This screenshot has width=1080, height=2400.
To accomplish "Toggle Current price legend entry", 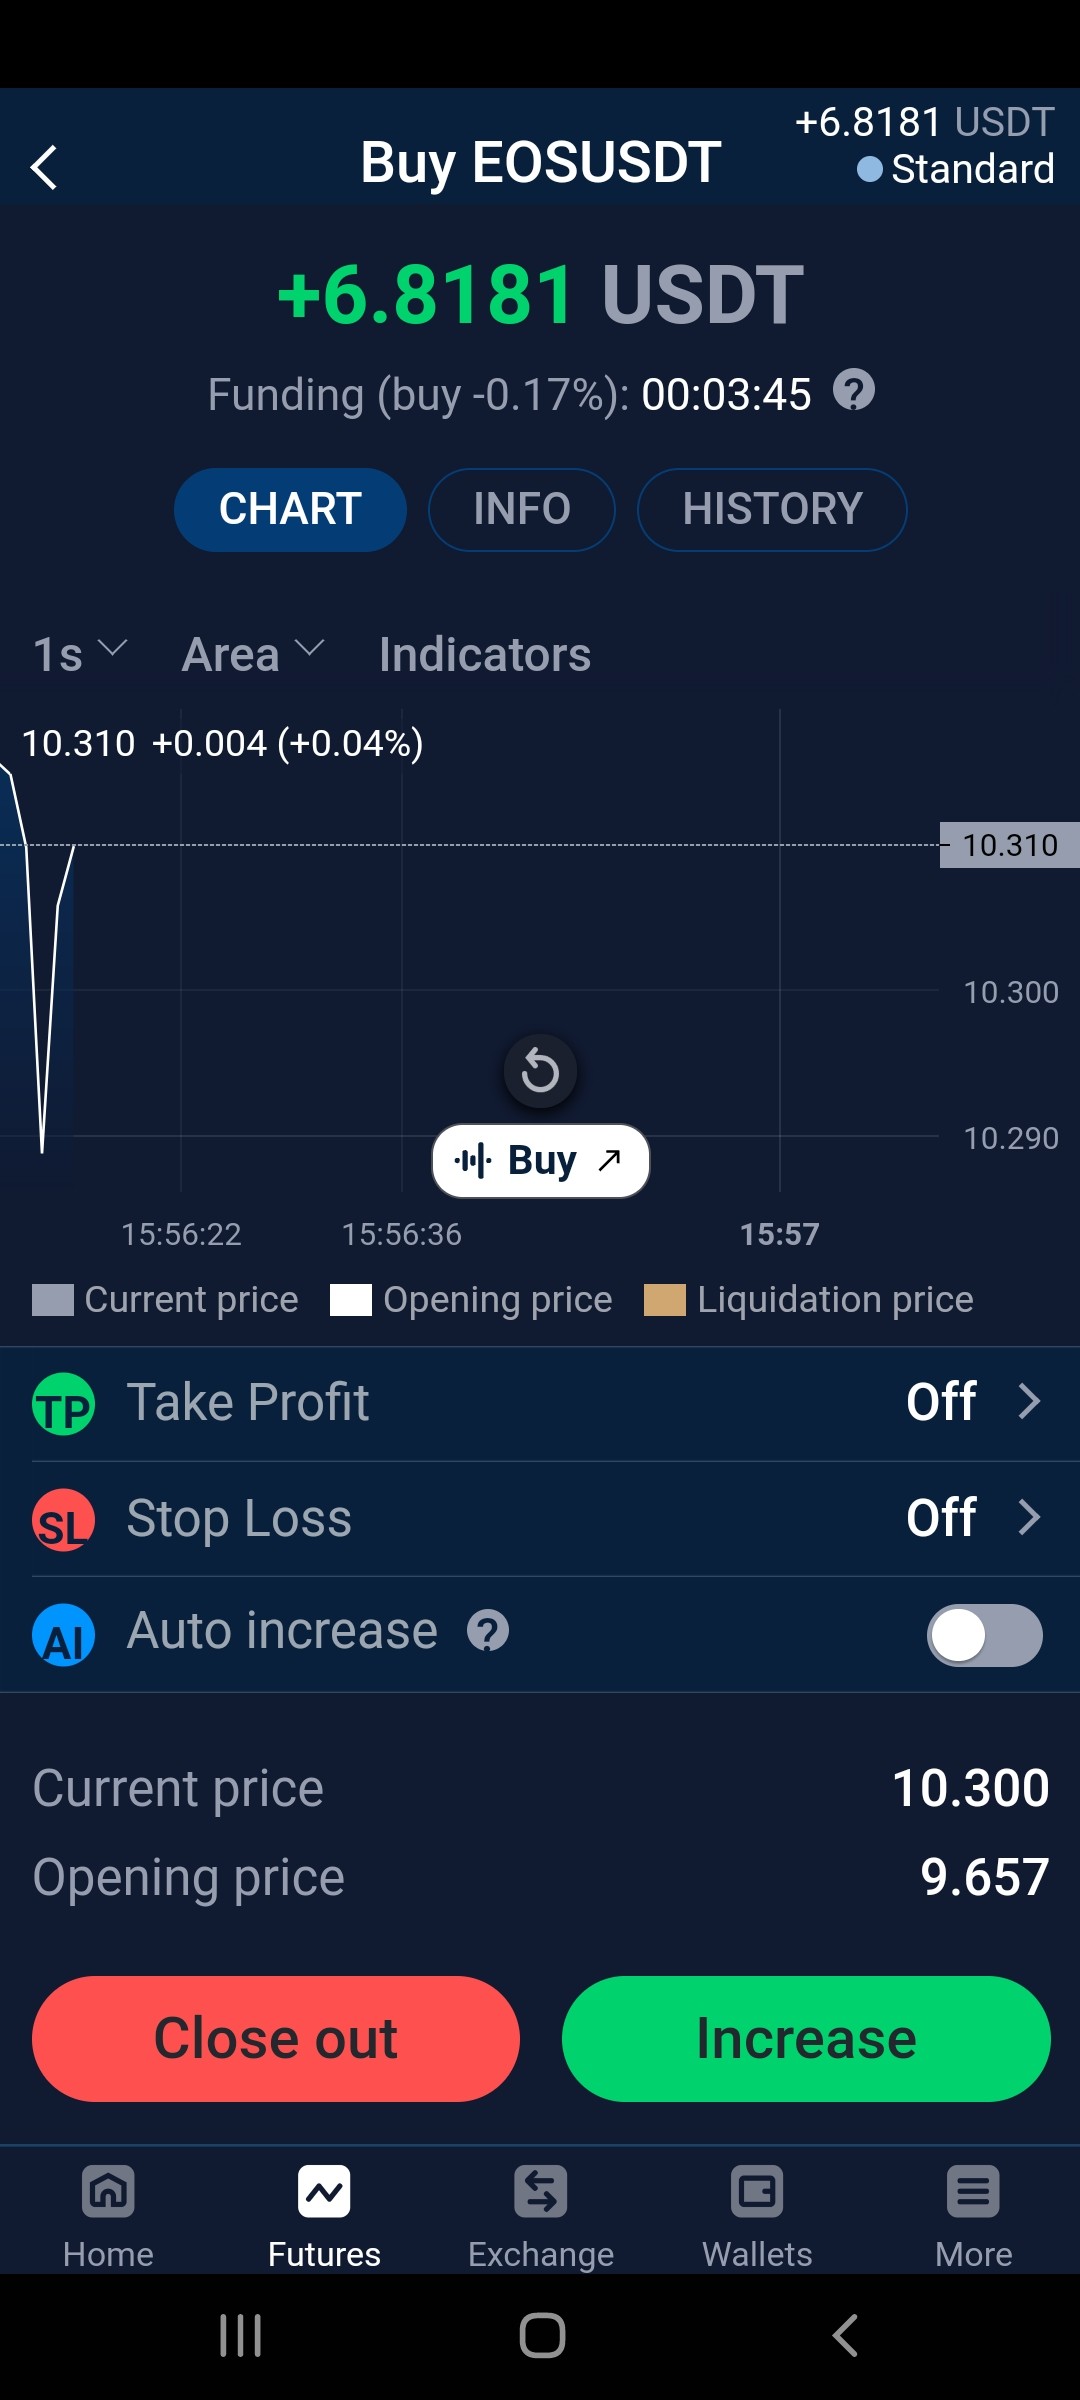I will (165, 1299).
